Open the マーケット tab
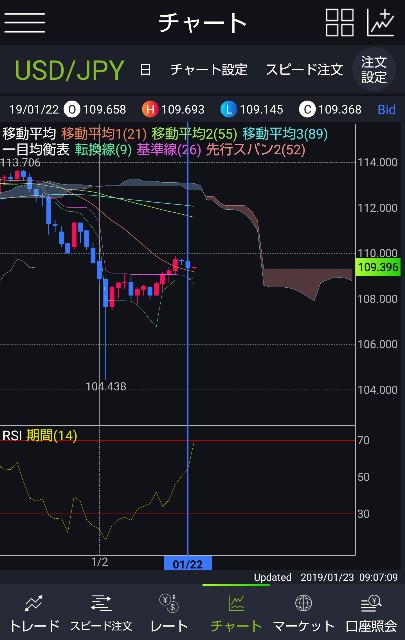 coord(303,613)
